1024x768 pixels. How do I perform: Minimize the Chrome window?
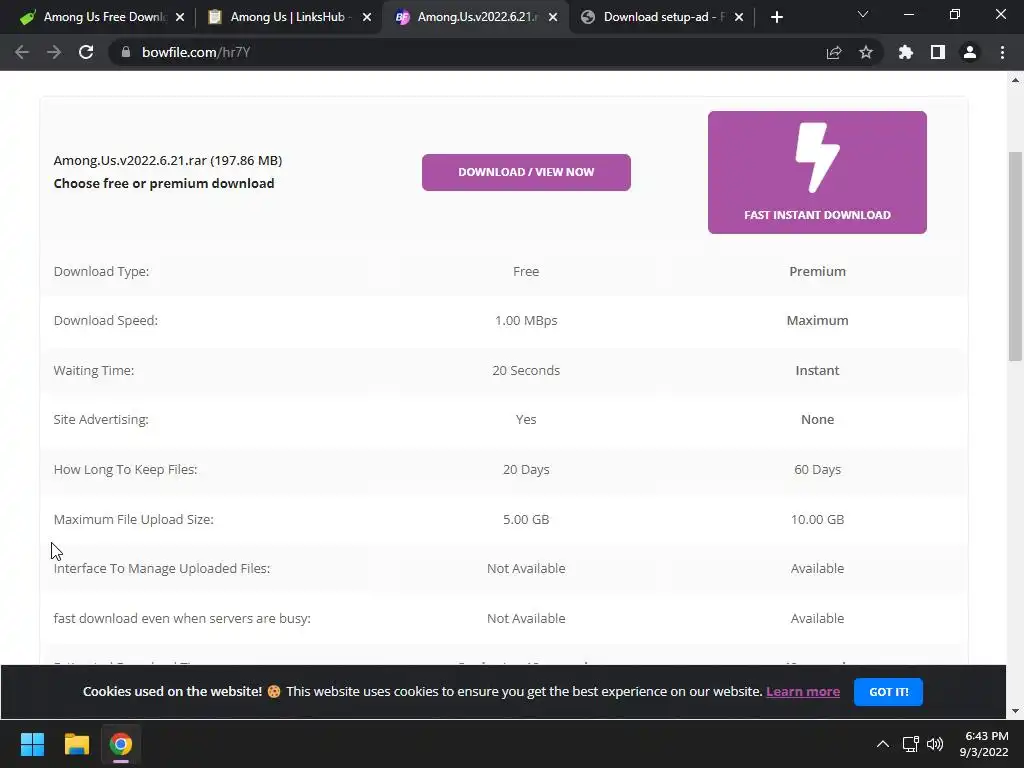(908, 14)
